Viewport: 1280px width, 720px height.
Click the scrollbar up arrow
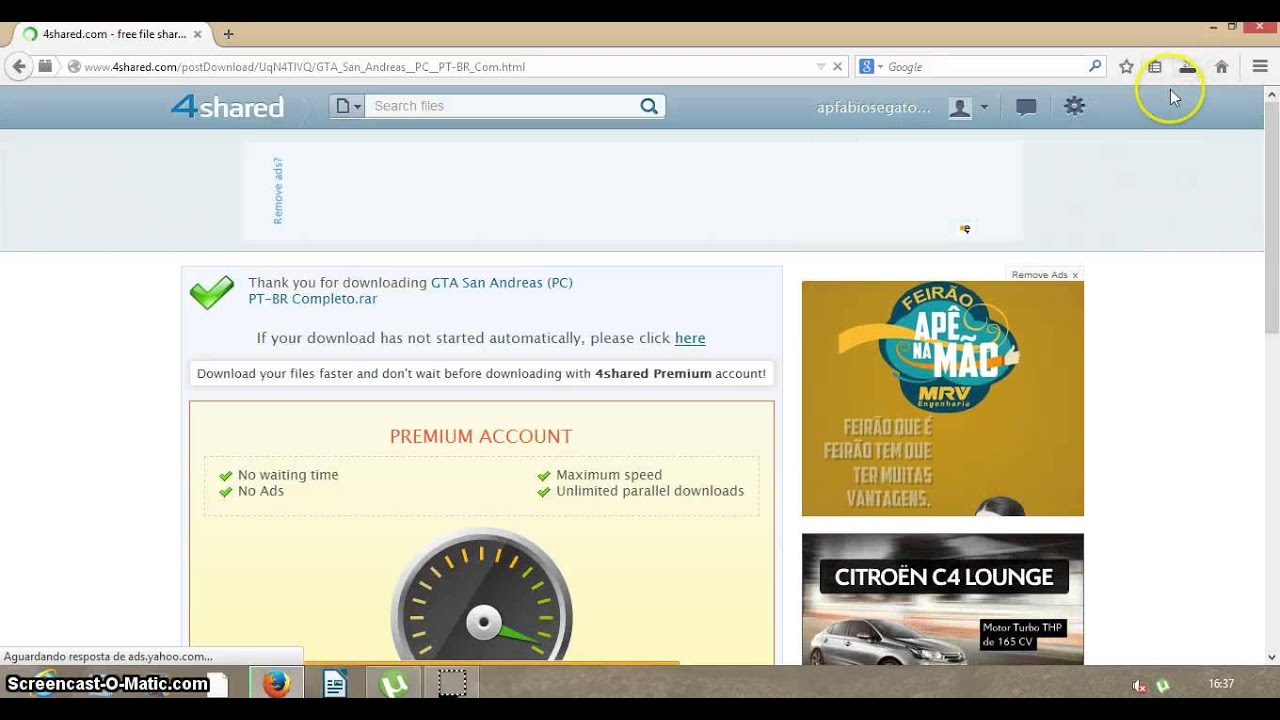1272,94
